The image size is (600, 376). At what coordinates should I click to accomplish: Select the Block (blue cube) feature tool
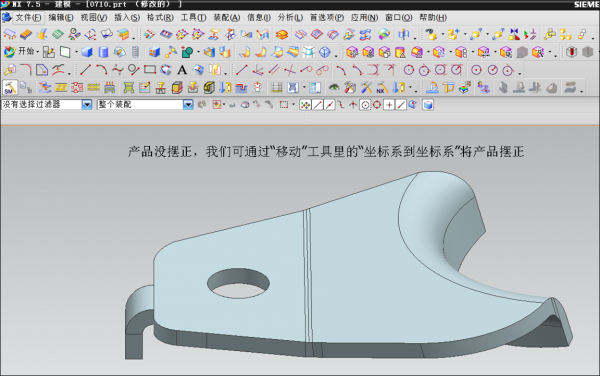[87, 52]
